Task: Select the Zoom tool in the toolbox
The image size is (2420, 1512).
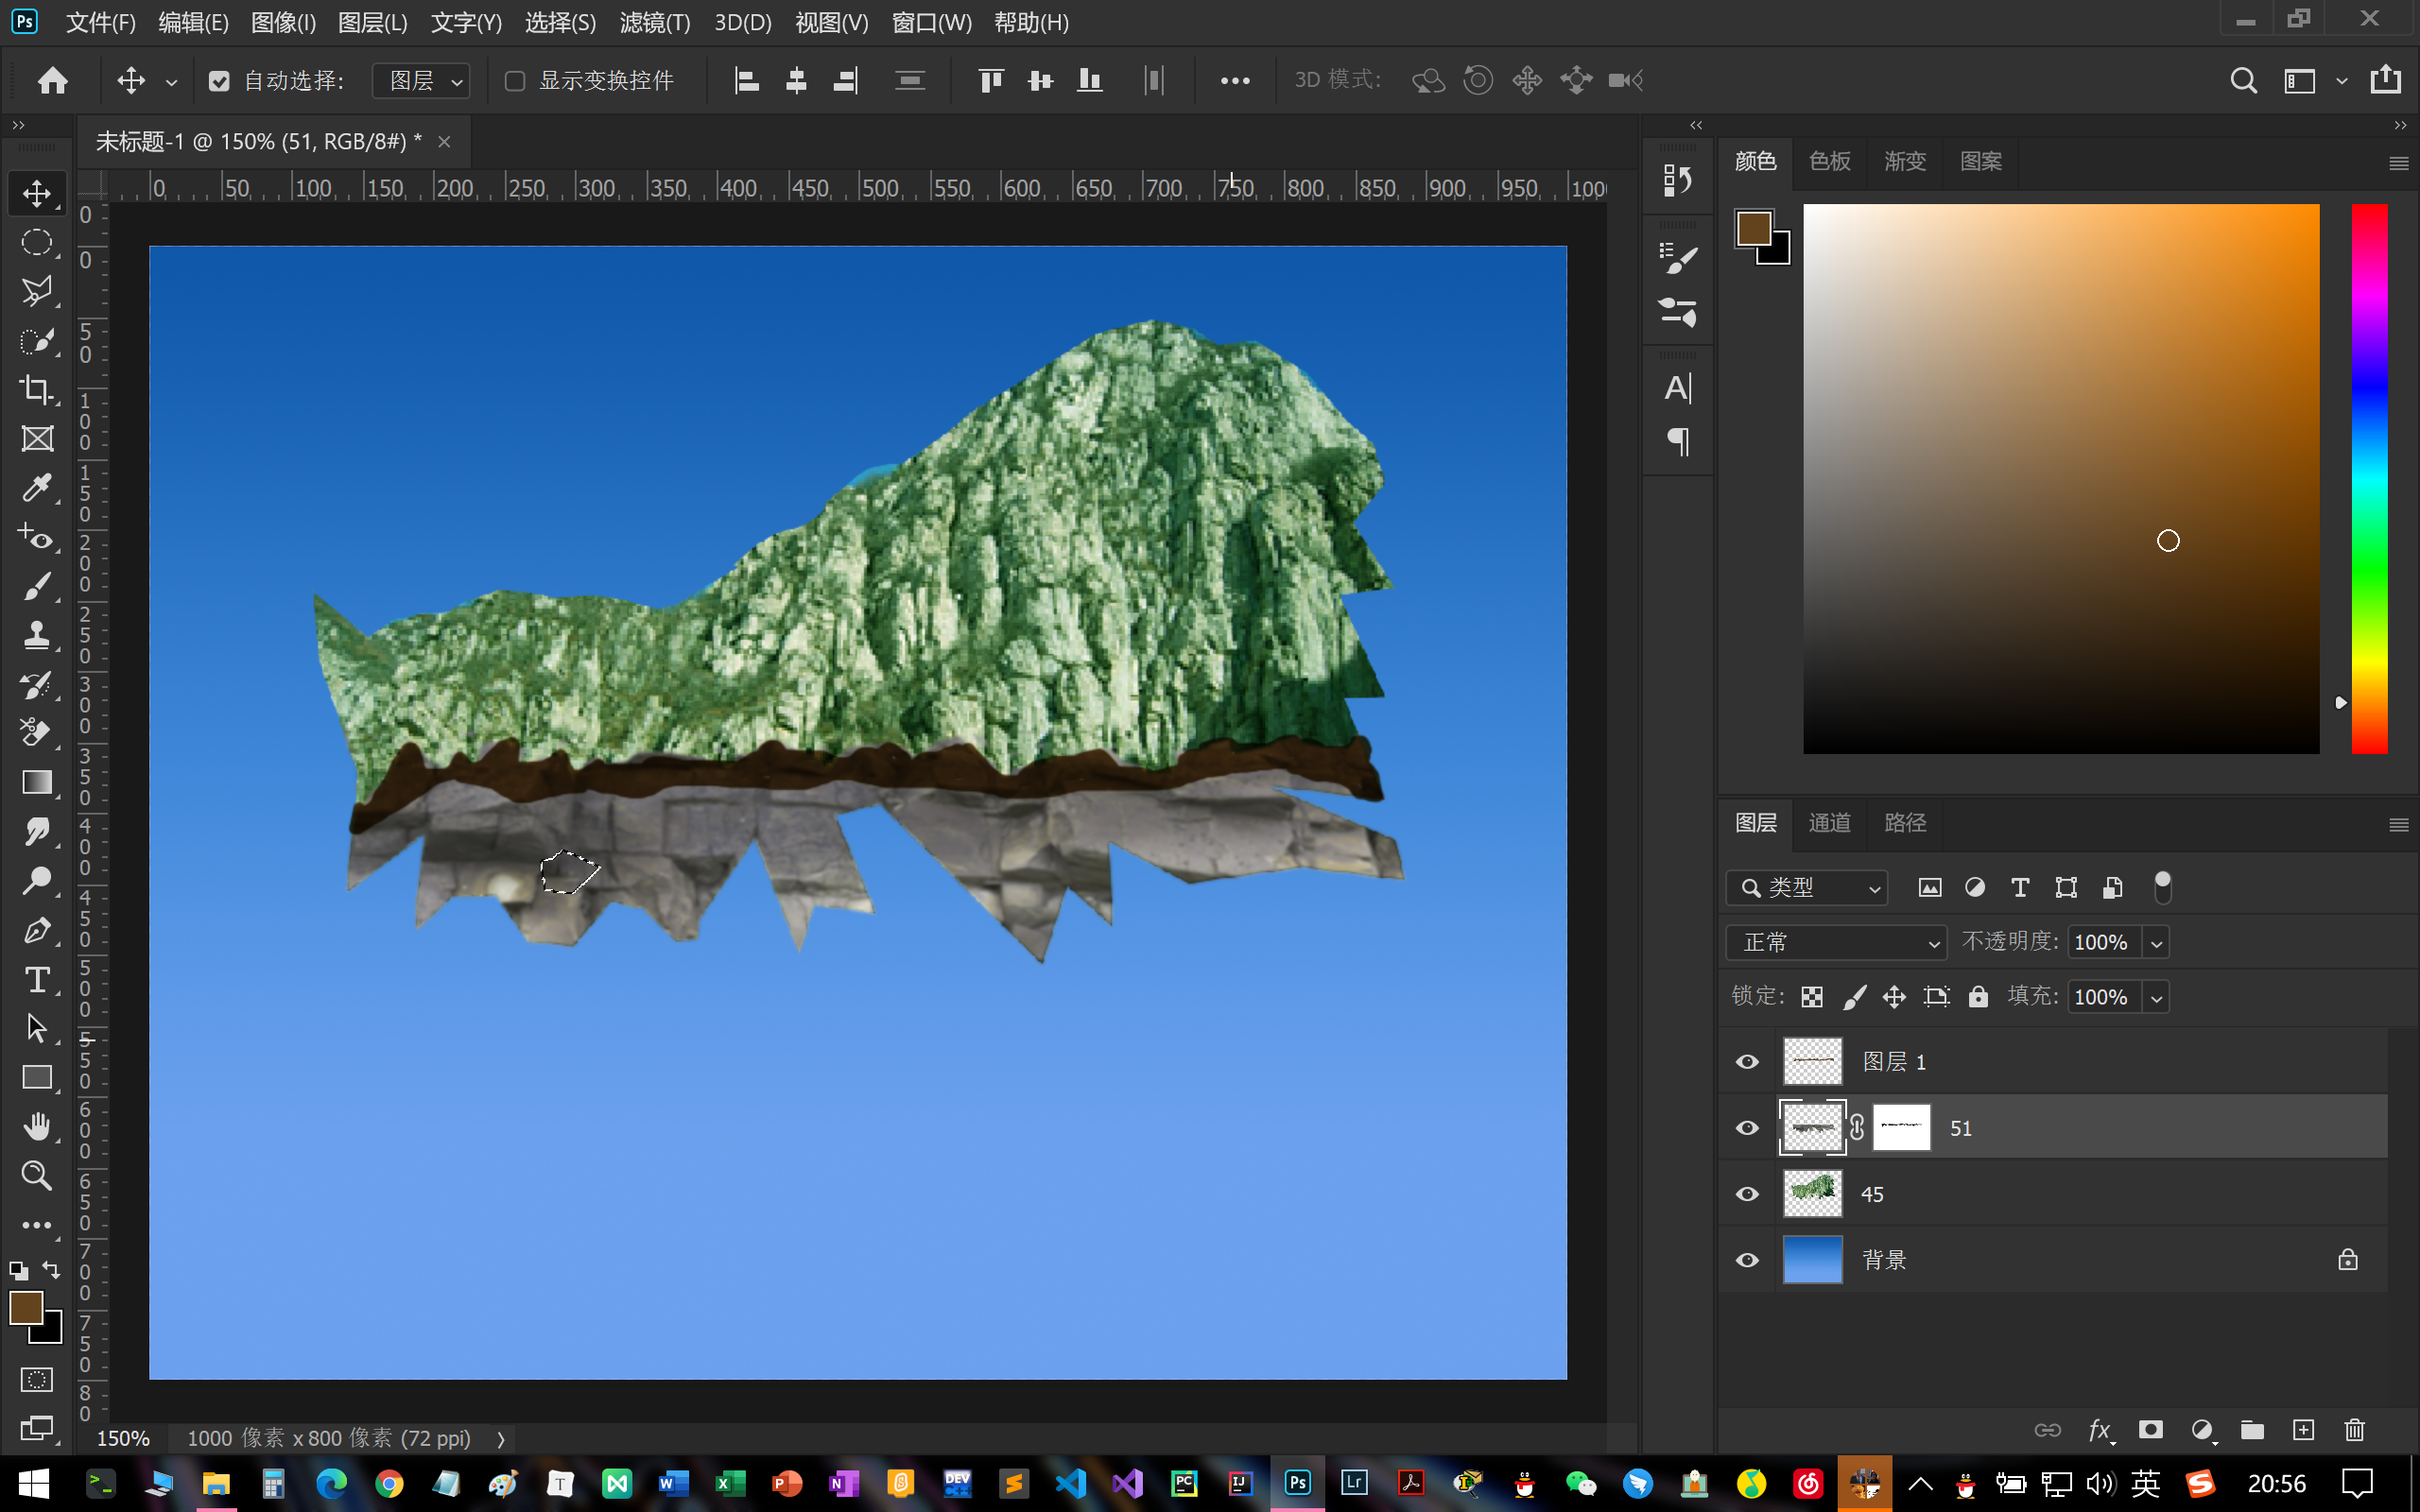Action: [x=37, y=1176]
